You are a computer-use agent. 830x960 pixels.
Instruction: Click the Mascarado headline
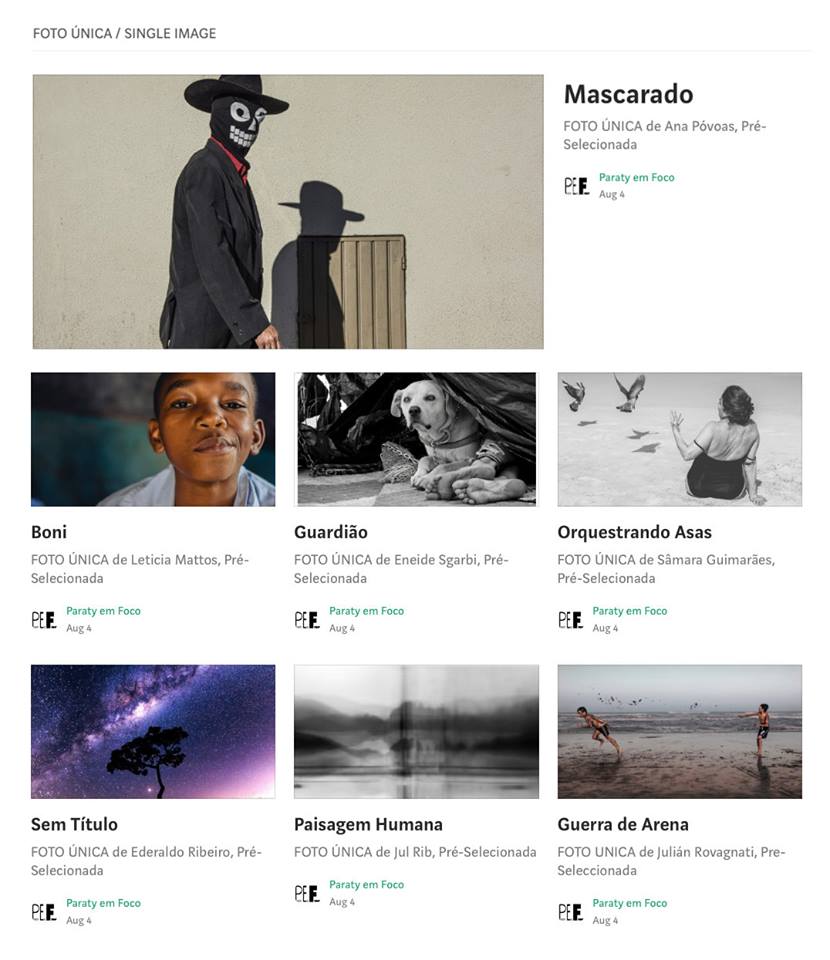tap(628, 94)
